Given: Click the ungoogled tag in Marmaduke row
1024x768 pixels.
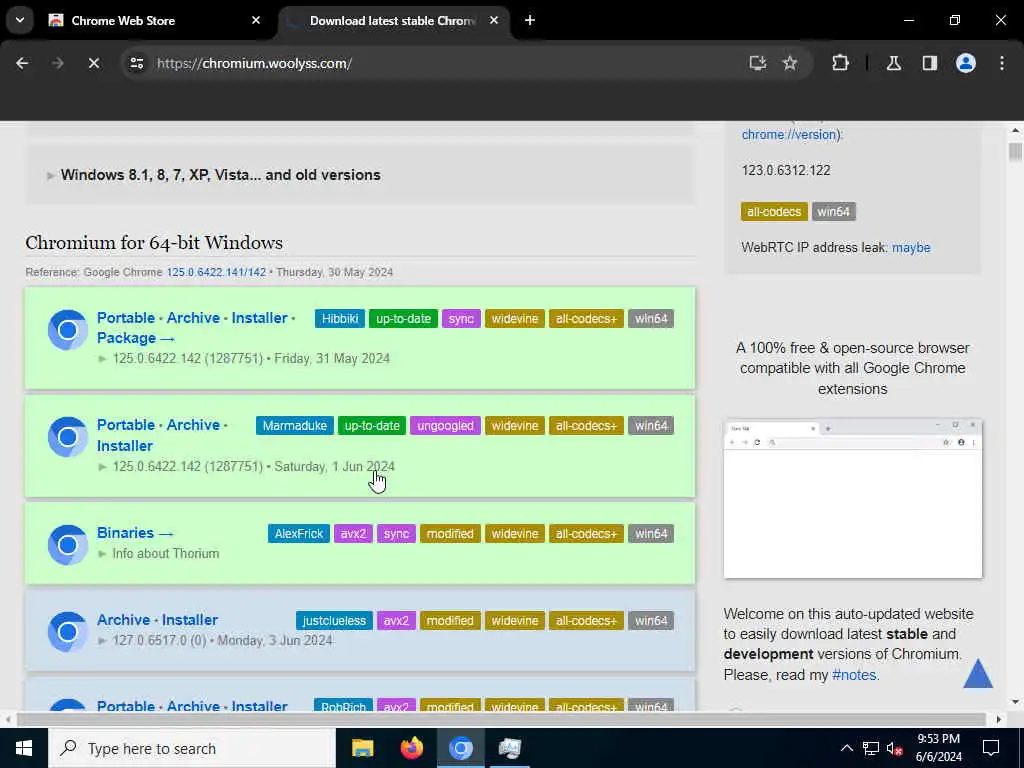Looking at the screenshot, I should pos(445,426).
